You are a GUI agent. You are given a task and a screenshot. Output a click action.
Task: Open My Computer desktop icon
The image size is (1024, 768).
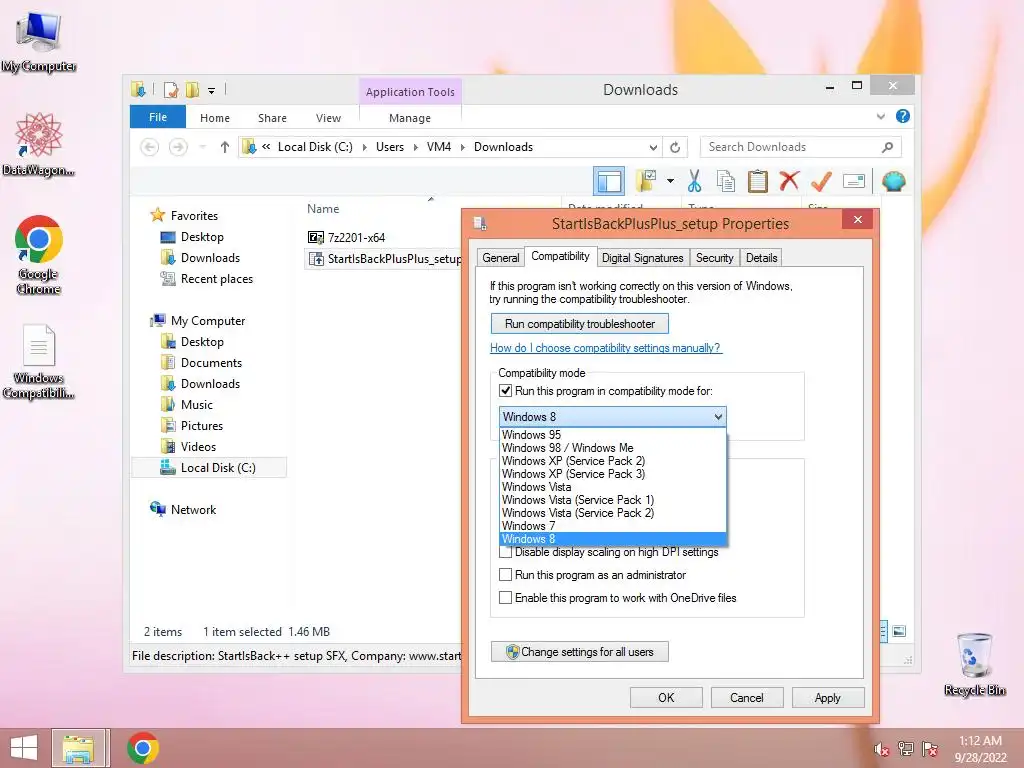39,40
